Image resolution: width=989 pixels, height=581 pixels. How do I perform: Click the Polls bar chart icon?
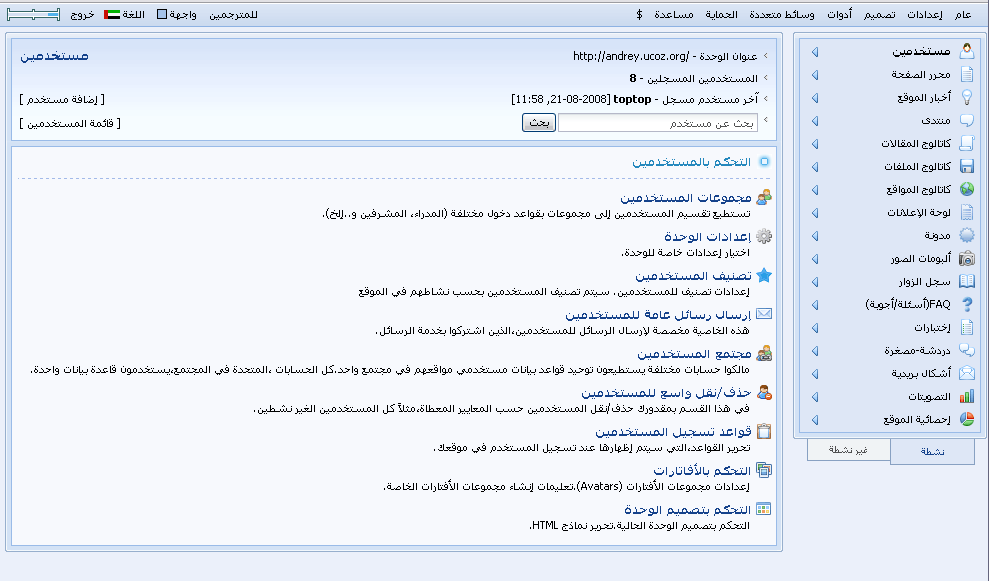coord(966,396)
